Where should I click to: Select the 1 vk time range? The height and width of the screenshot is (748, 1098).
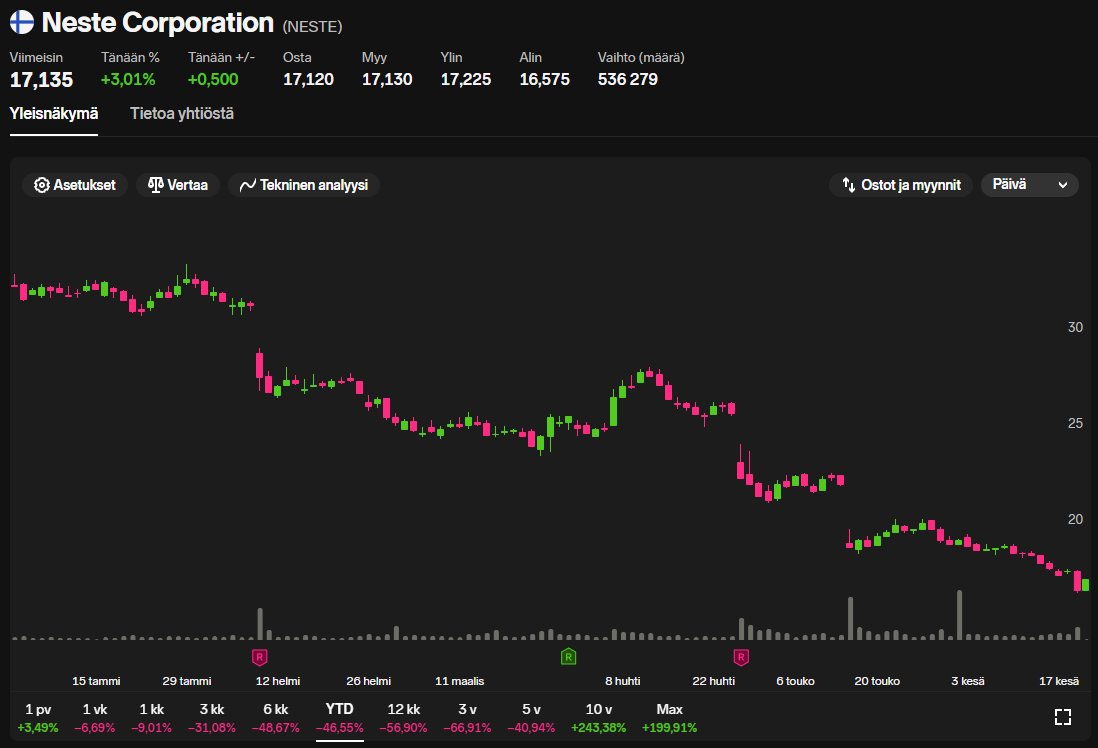95,718
